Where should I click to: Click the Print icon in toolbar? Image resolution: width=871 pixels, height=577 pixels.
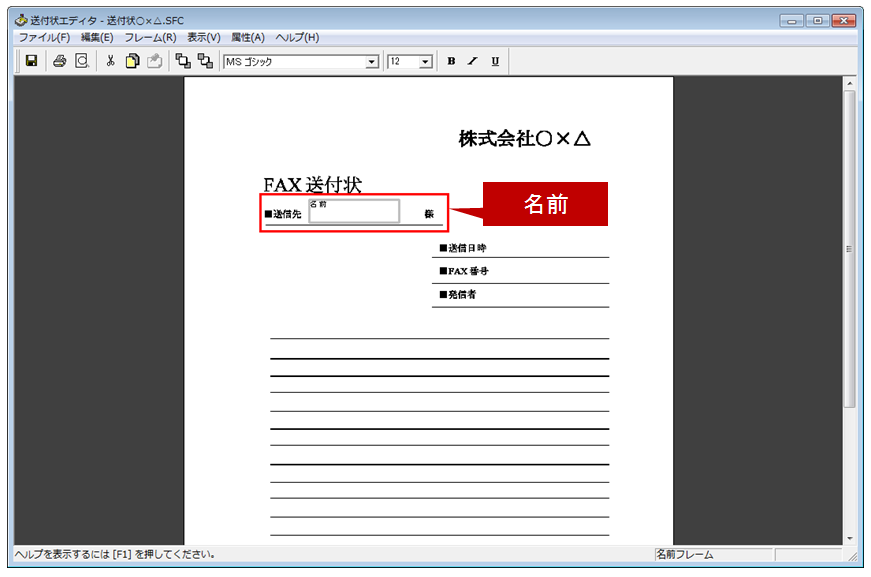pos(59,61)
